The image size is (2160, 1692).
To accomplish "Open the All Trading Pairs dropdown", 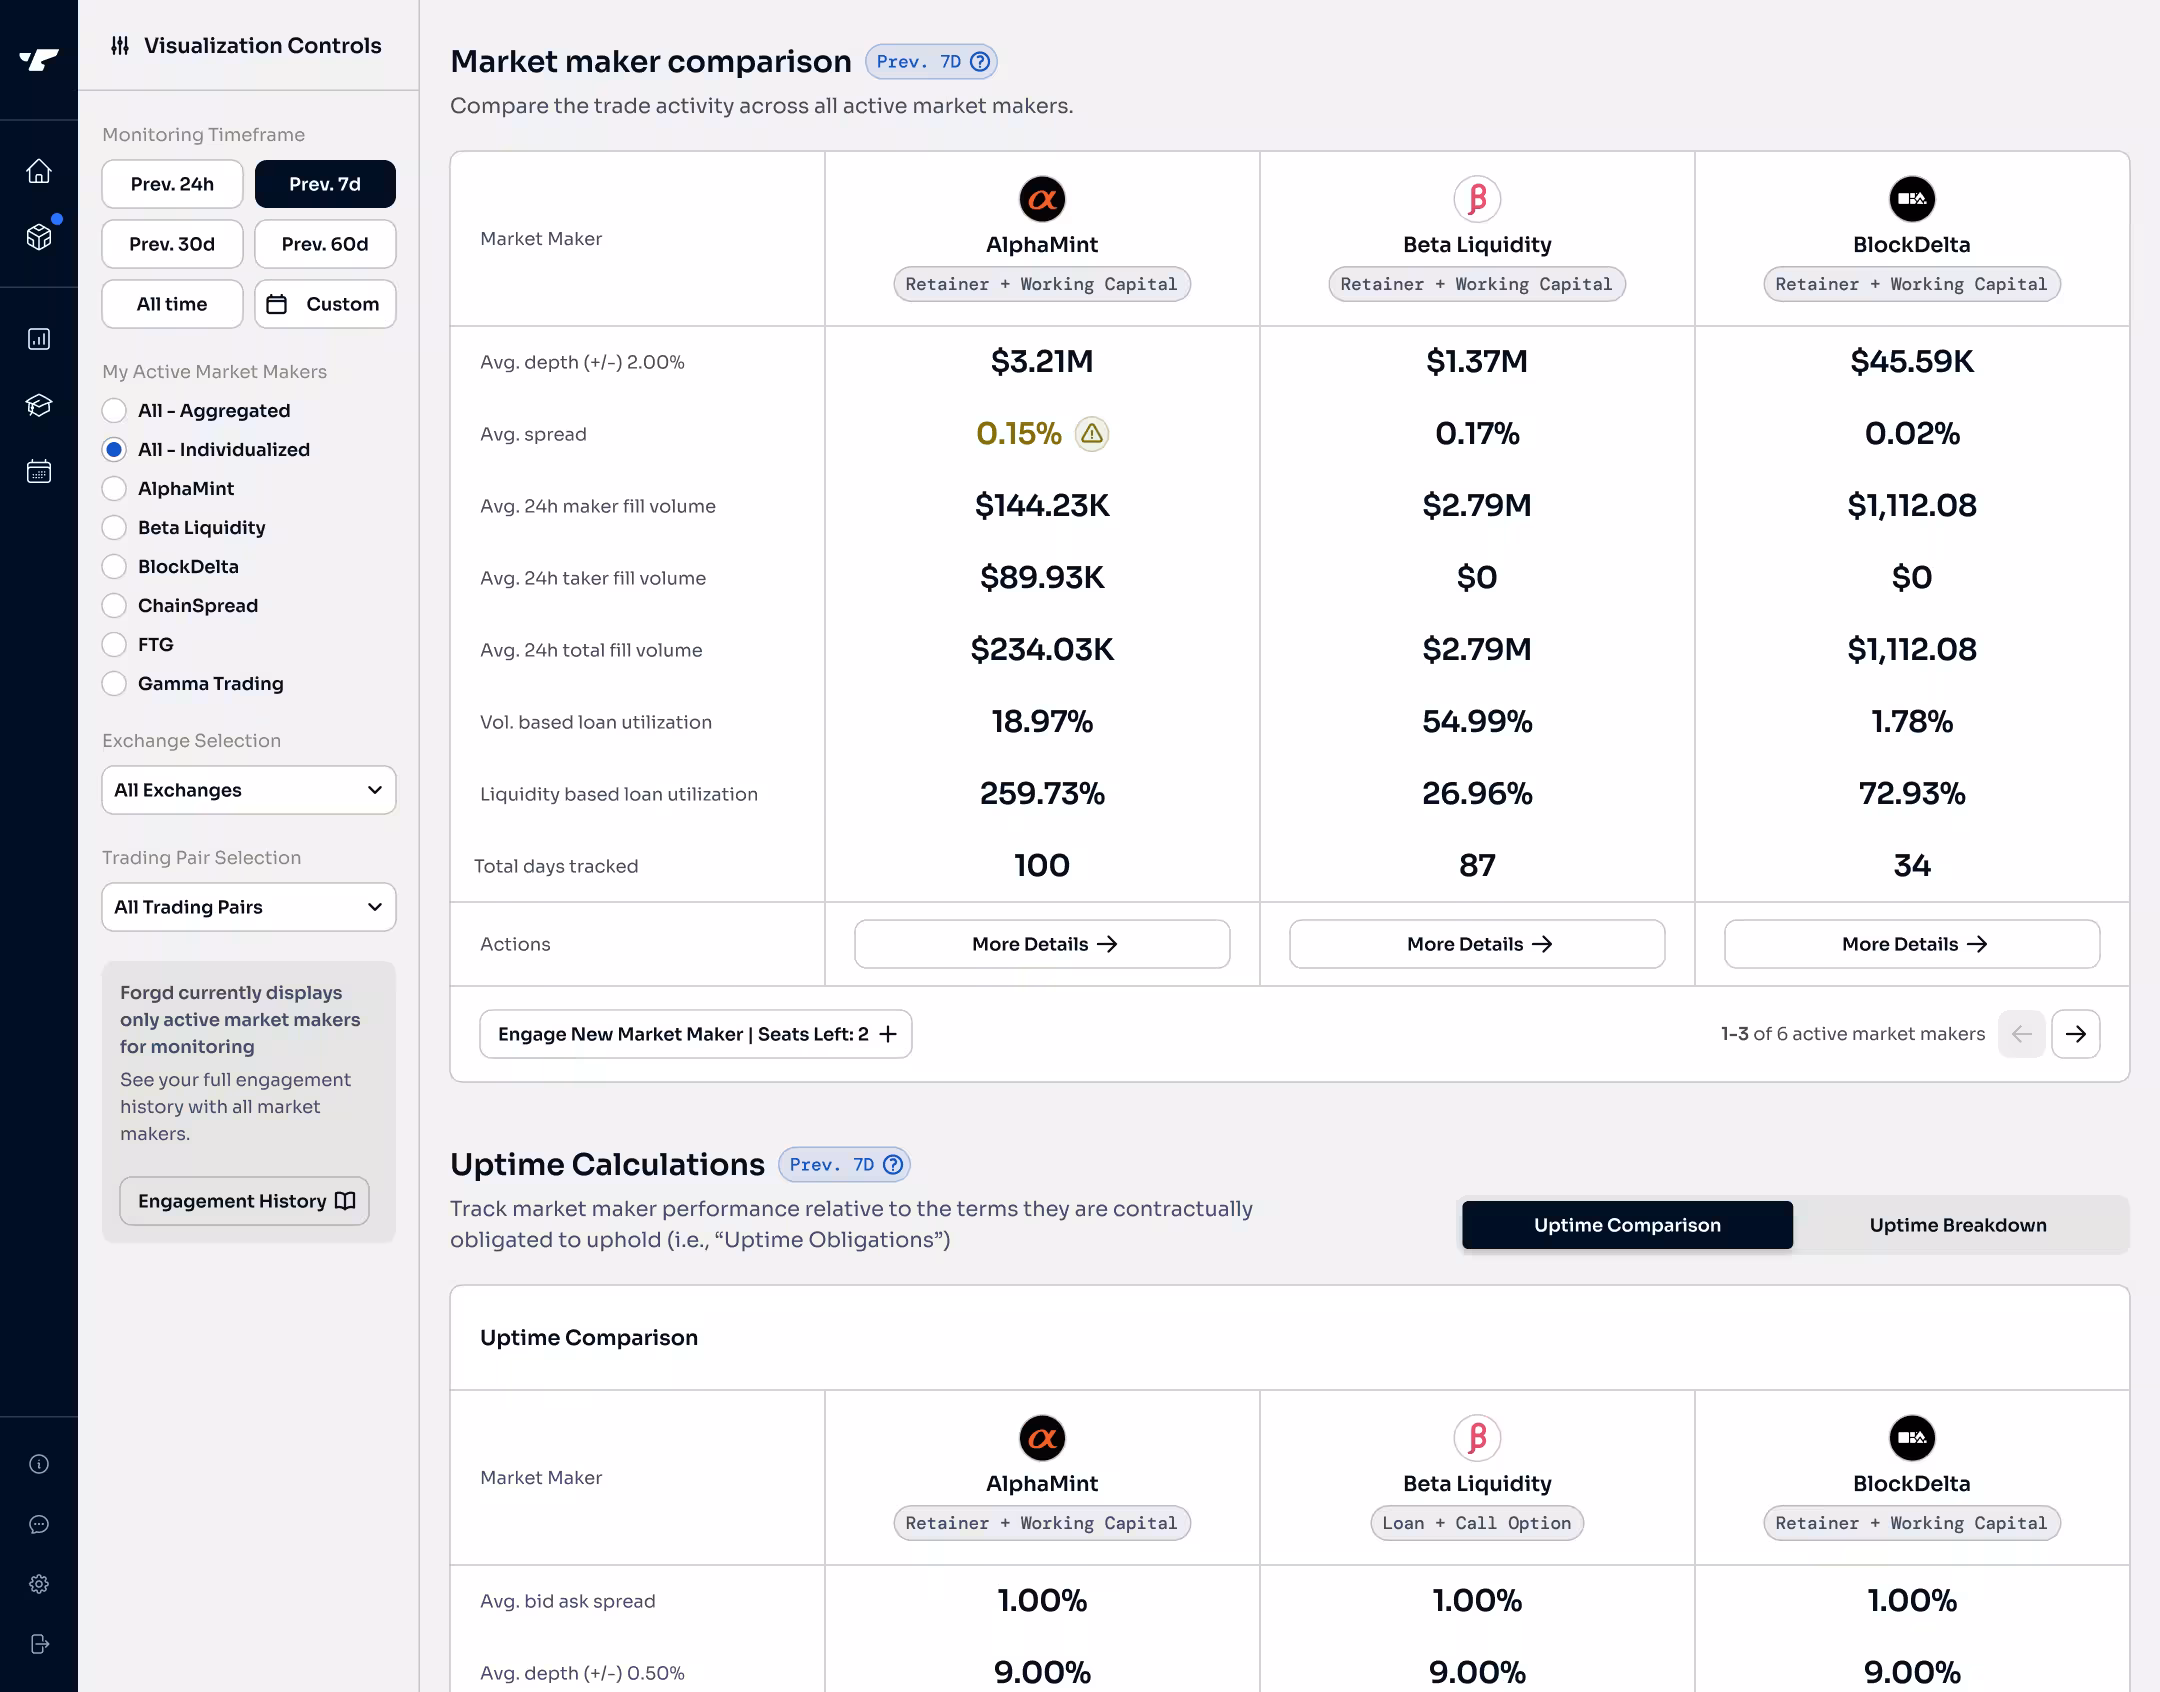I will [x=249, y=907].
